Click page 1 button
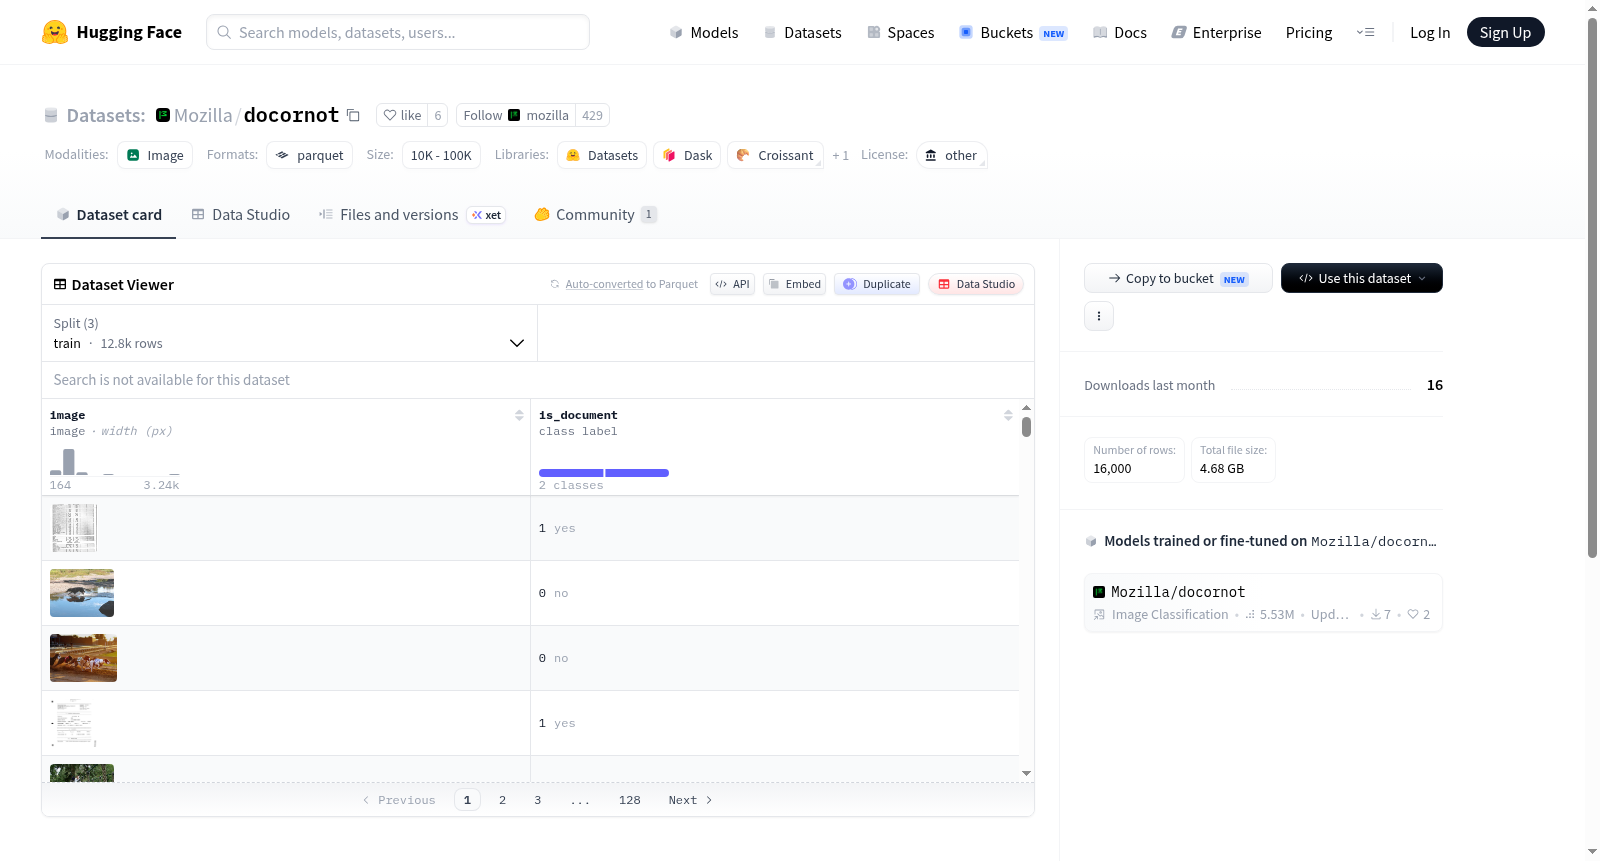The image size is (1600, 861). [x=467, y=800]
